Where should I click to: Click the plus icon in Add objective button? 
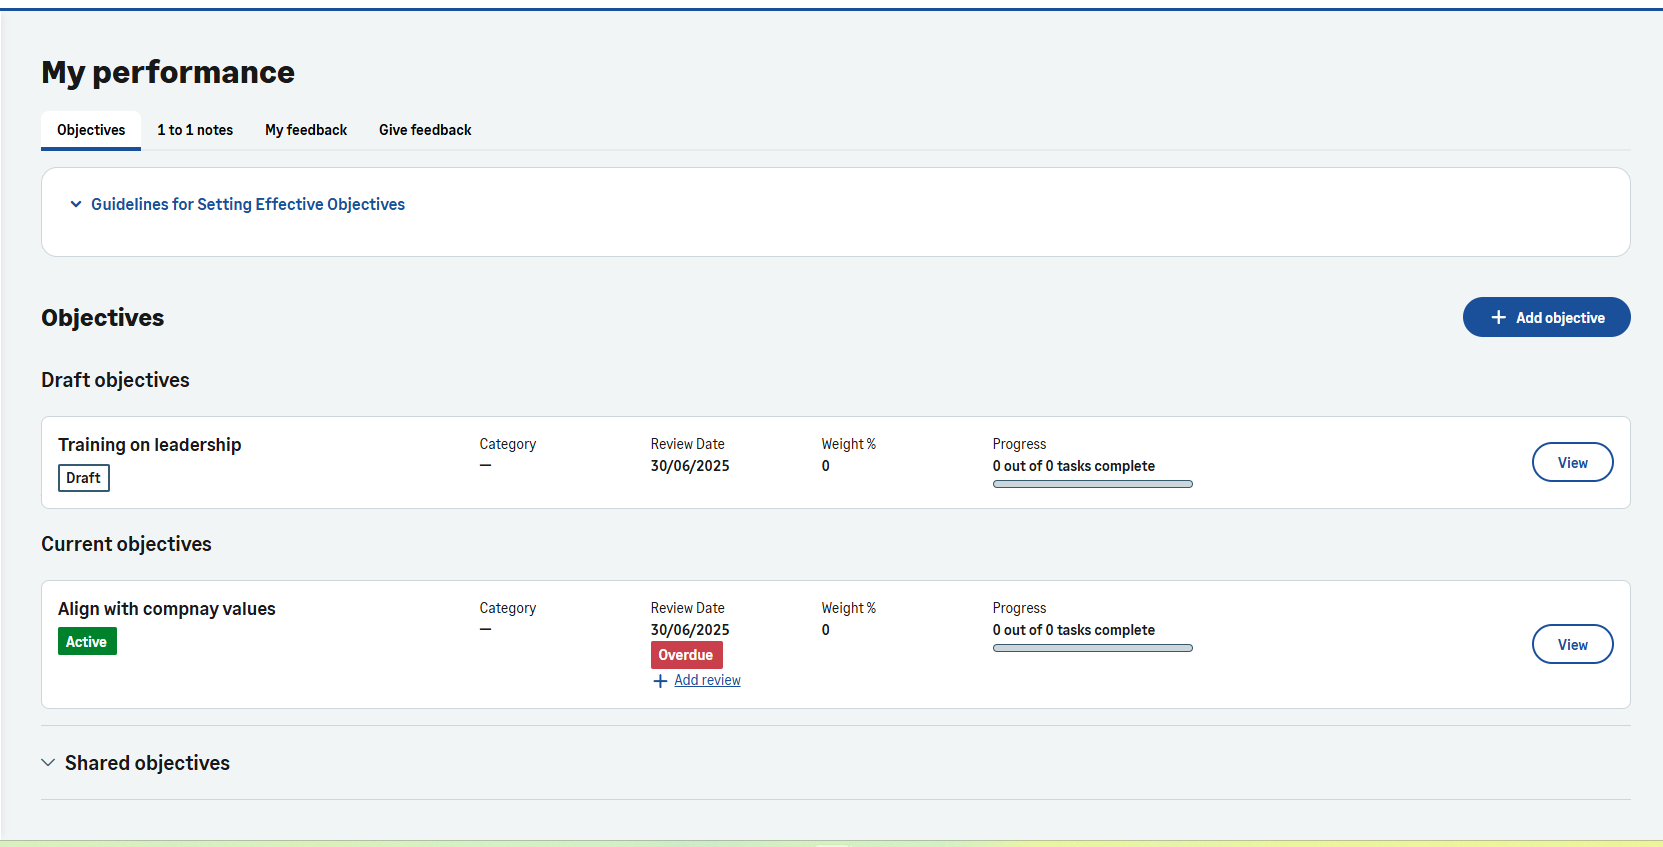coord(1498,317)
